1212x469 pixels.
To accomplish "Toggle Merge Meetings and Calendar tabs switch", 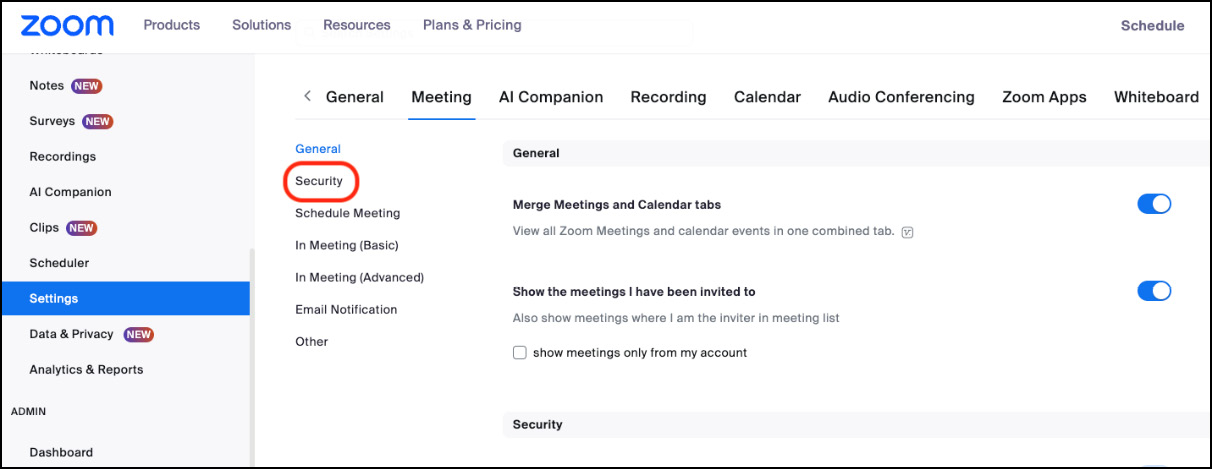I will pyautogui.click(x=1154, y=204).
